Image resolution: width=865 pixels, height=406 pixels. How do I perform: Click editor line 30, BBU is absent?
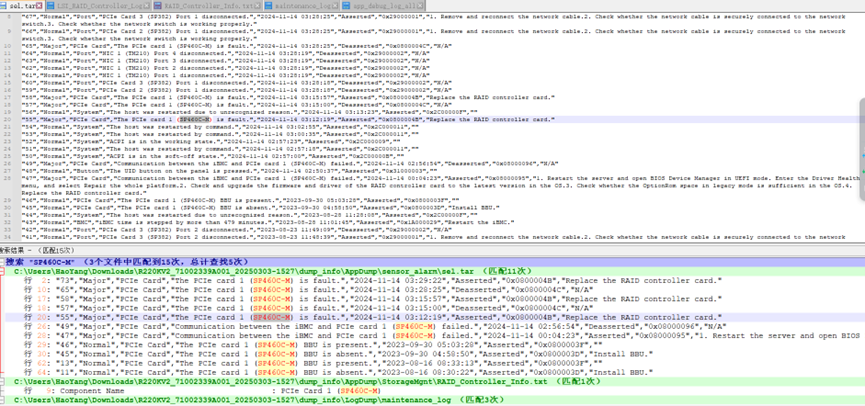(260, 207)
